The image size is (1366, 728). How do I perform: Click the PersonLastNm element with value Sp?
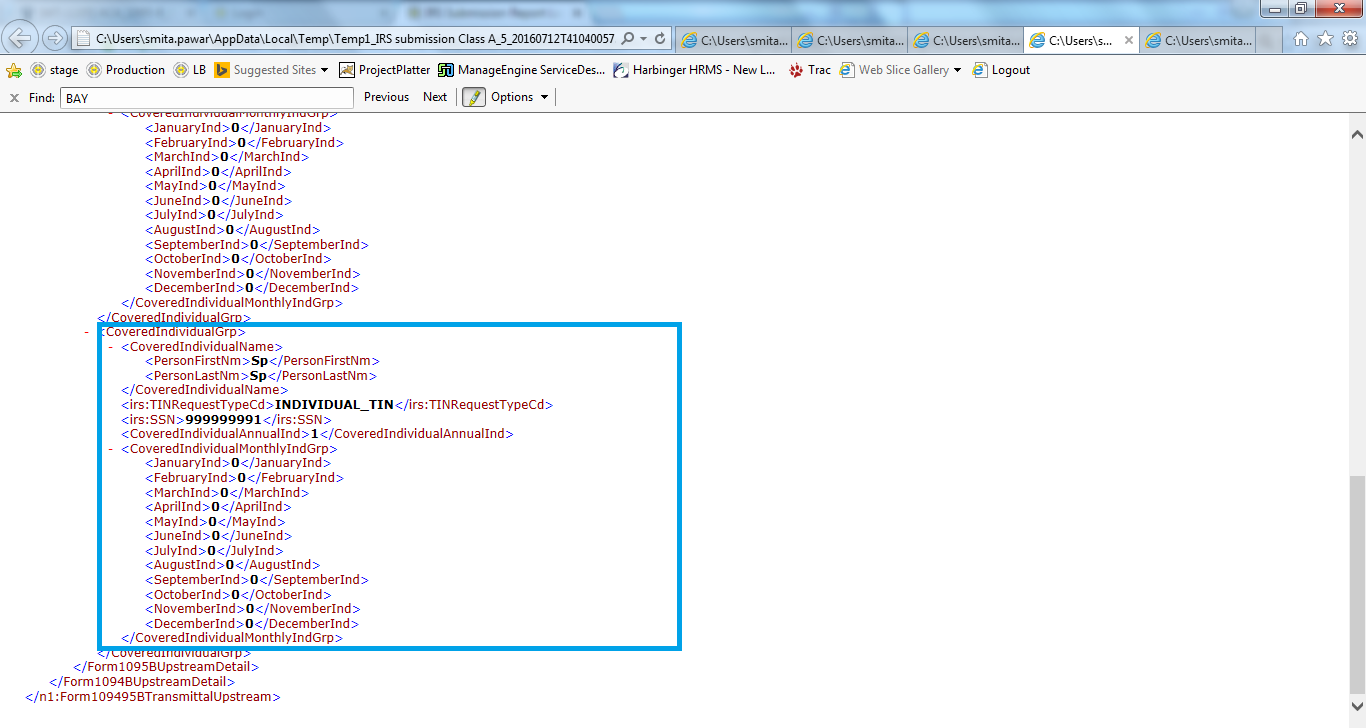[x=260, y=375]
